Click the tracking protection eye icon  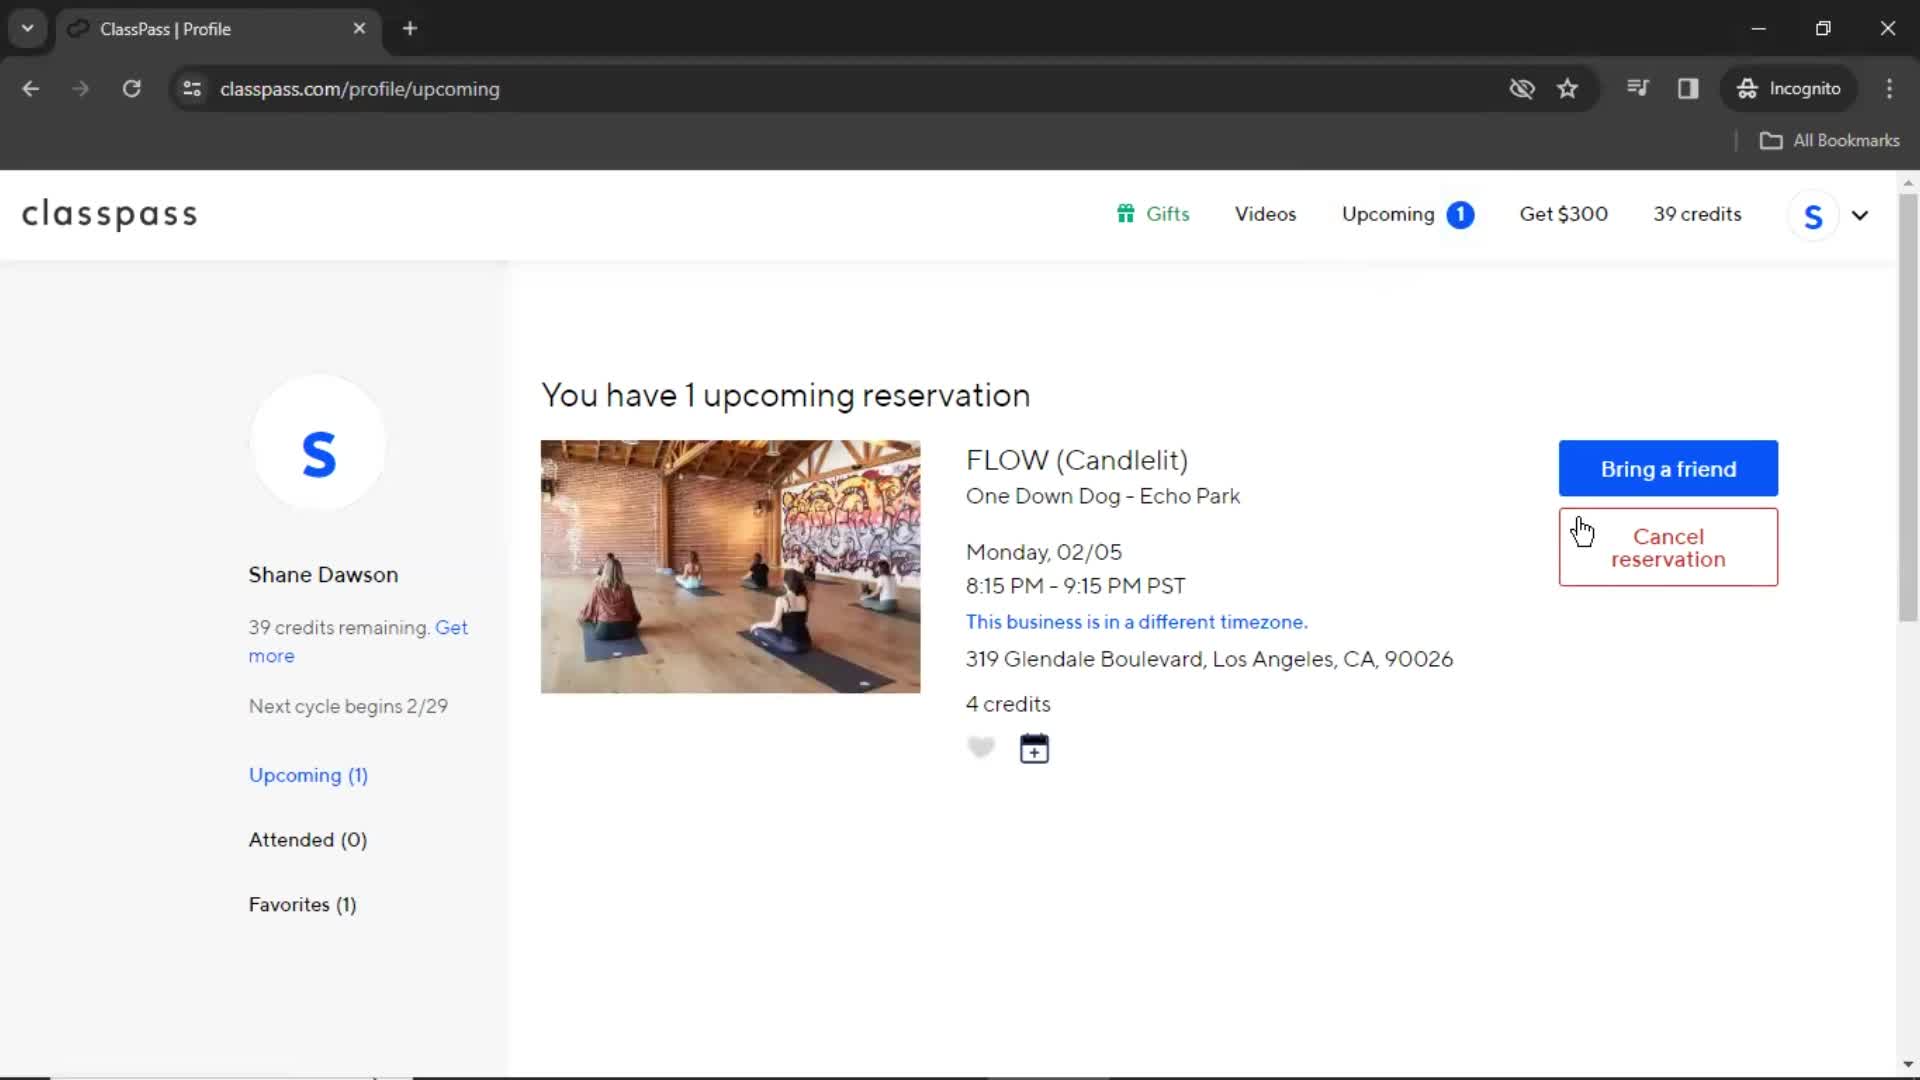pos(1522,89)
